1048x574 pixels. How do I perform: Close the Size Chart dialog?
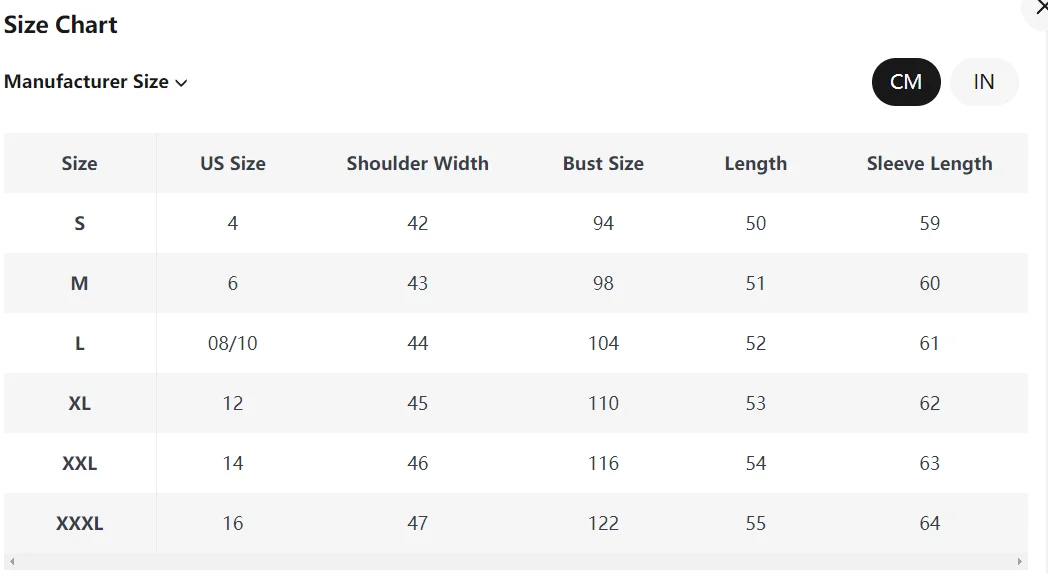tap(1041, 8)
